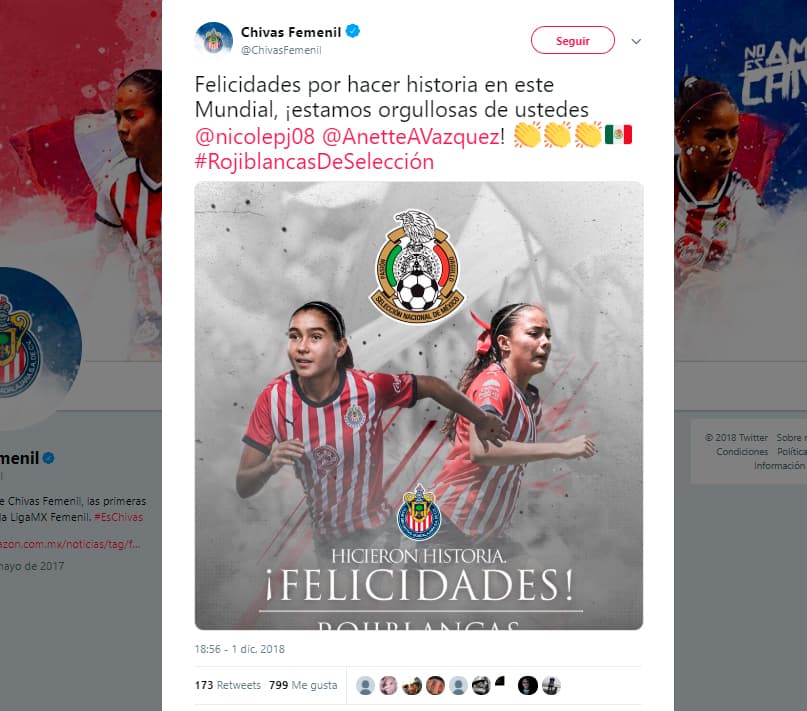
Task: Open the @nicolepj08 mention
Action: pos(255,136)
